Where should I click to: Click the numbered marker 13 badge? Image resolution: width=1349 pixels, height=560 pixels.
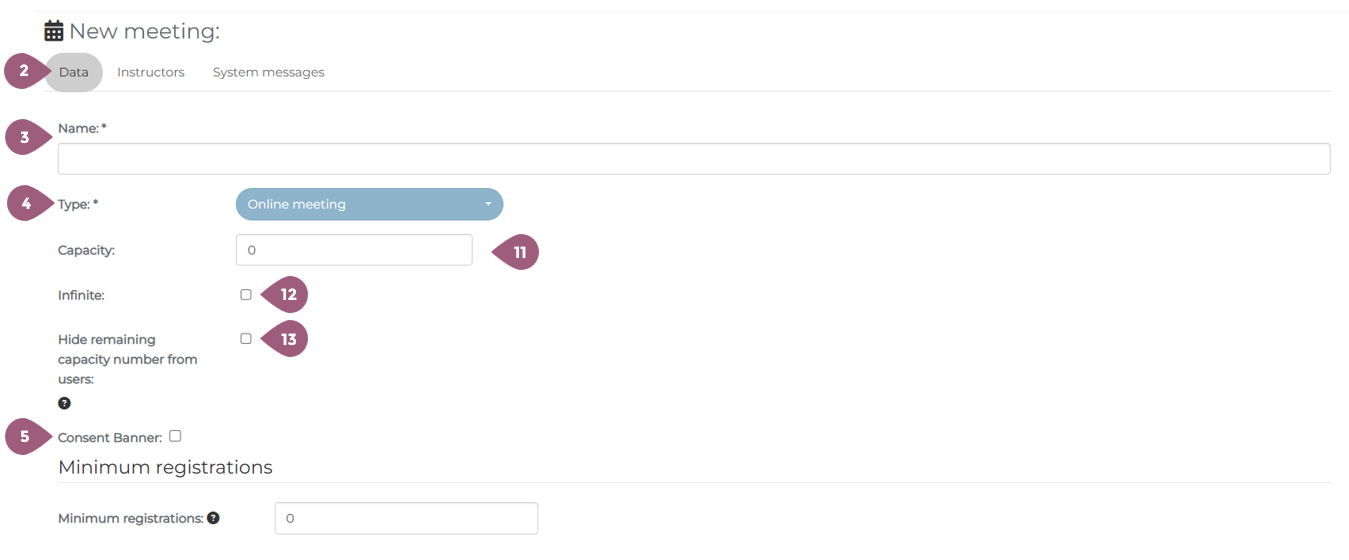click(288, 340)
